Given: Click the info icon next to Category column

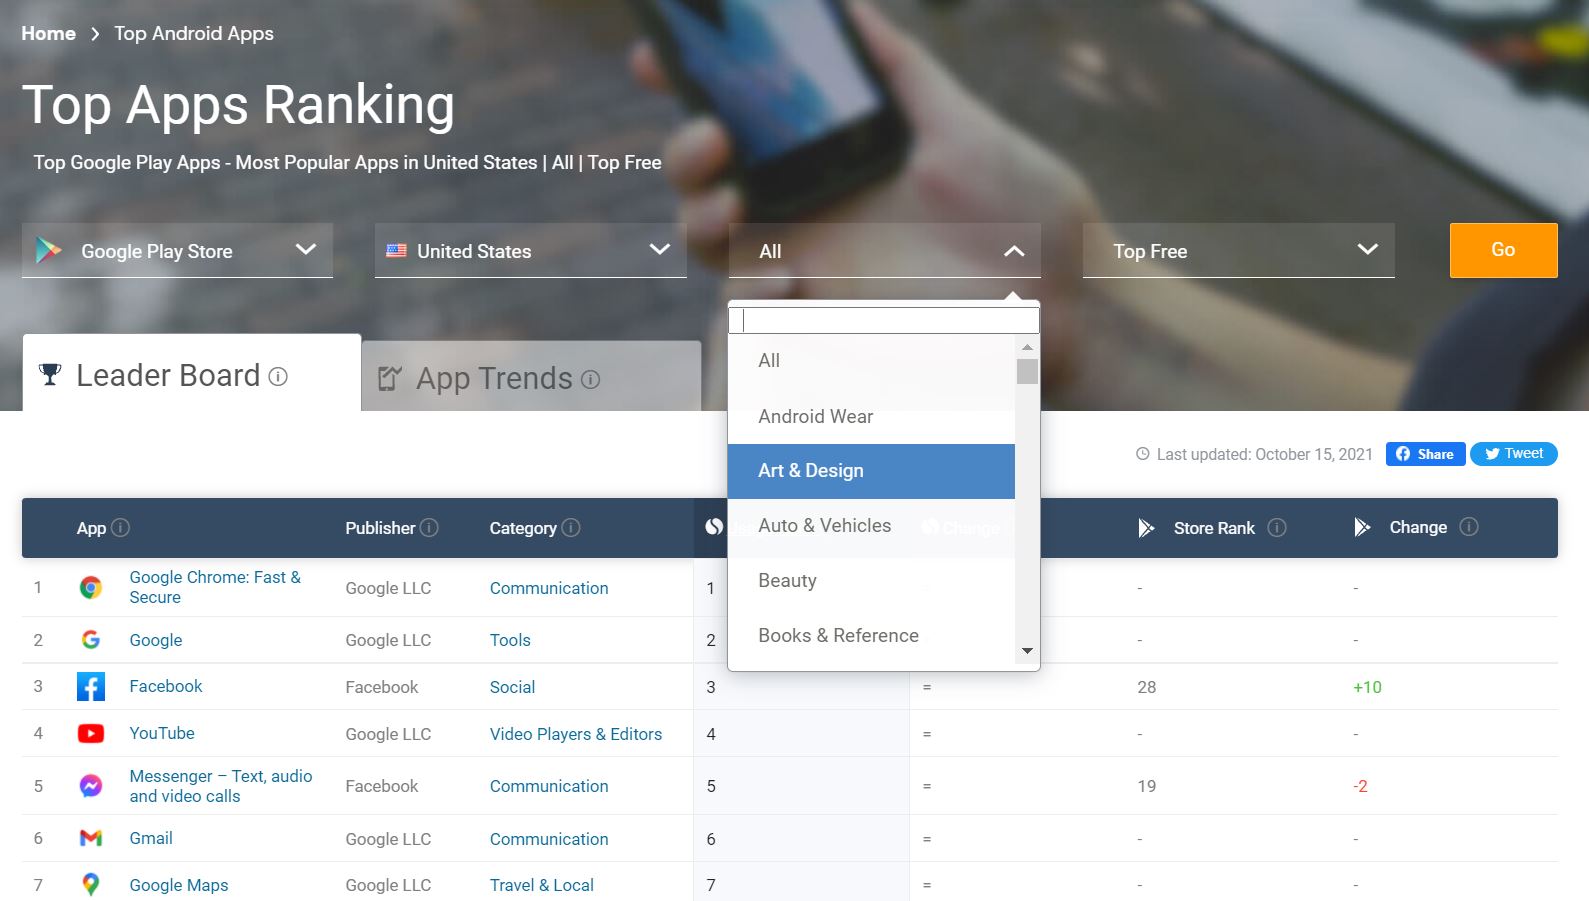Looking at the screenshot, I should [x=571, y=527].
